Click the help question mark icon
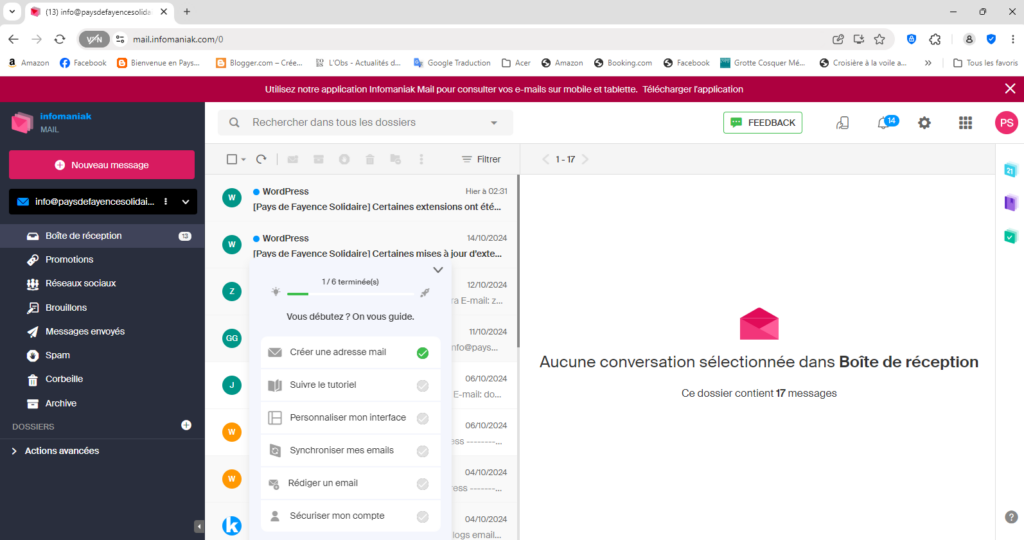The height and width of the screenshot is (540, 1024). point(1010,517)
